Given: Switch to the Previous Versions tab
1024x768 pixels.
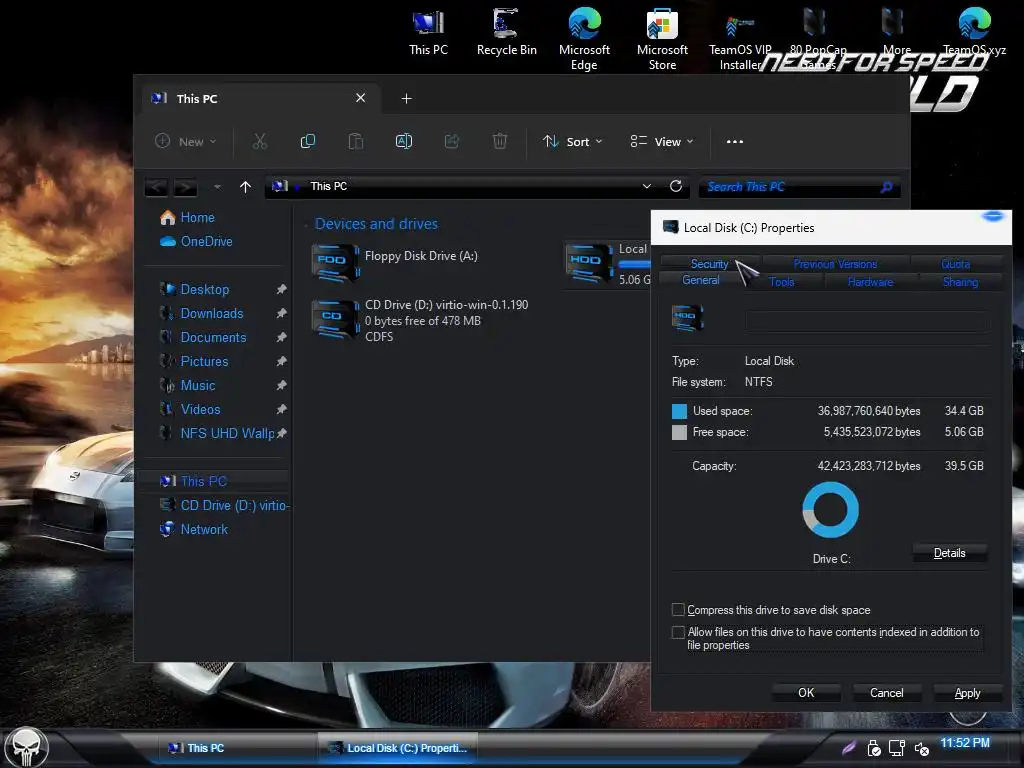Looking at the screenshot, I should tap(835, 264).
